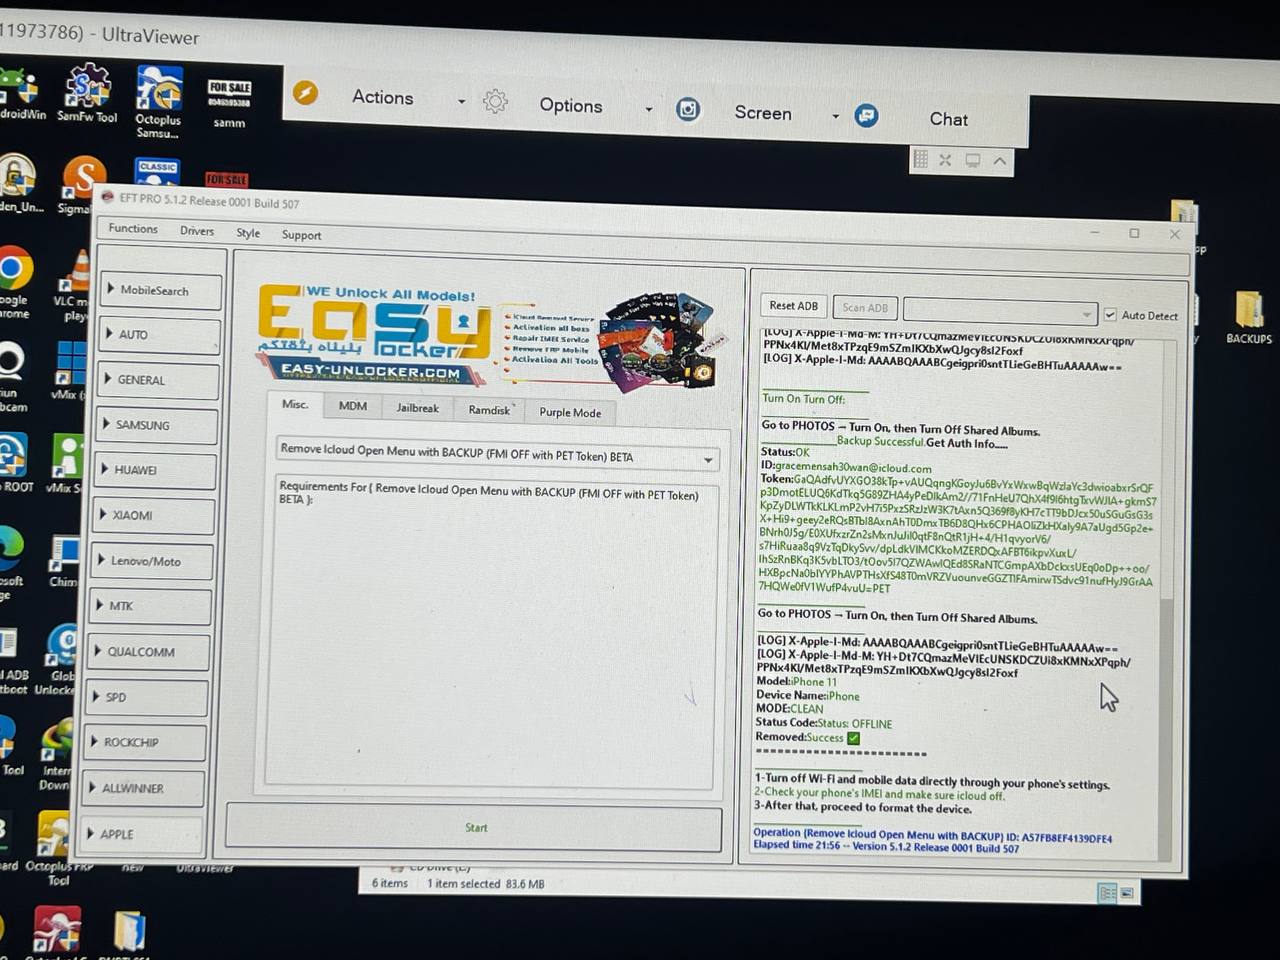
Task: Open the Functions menu in EFT PRO
Action: point(133,228)
